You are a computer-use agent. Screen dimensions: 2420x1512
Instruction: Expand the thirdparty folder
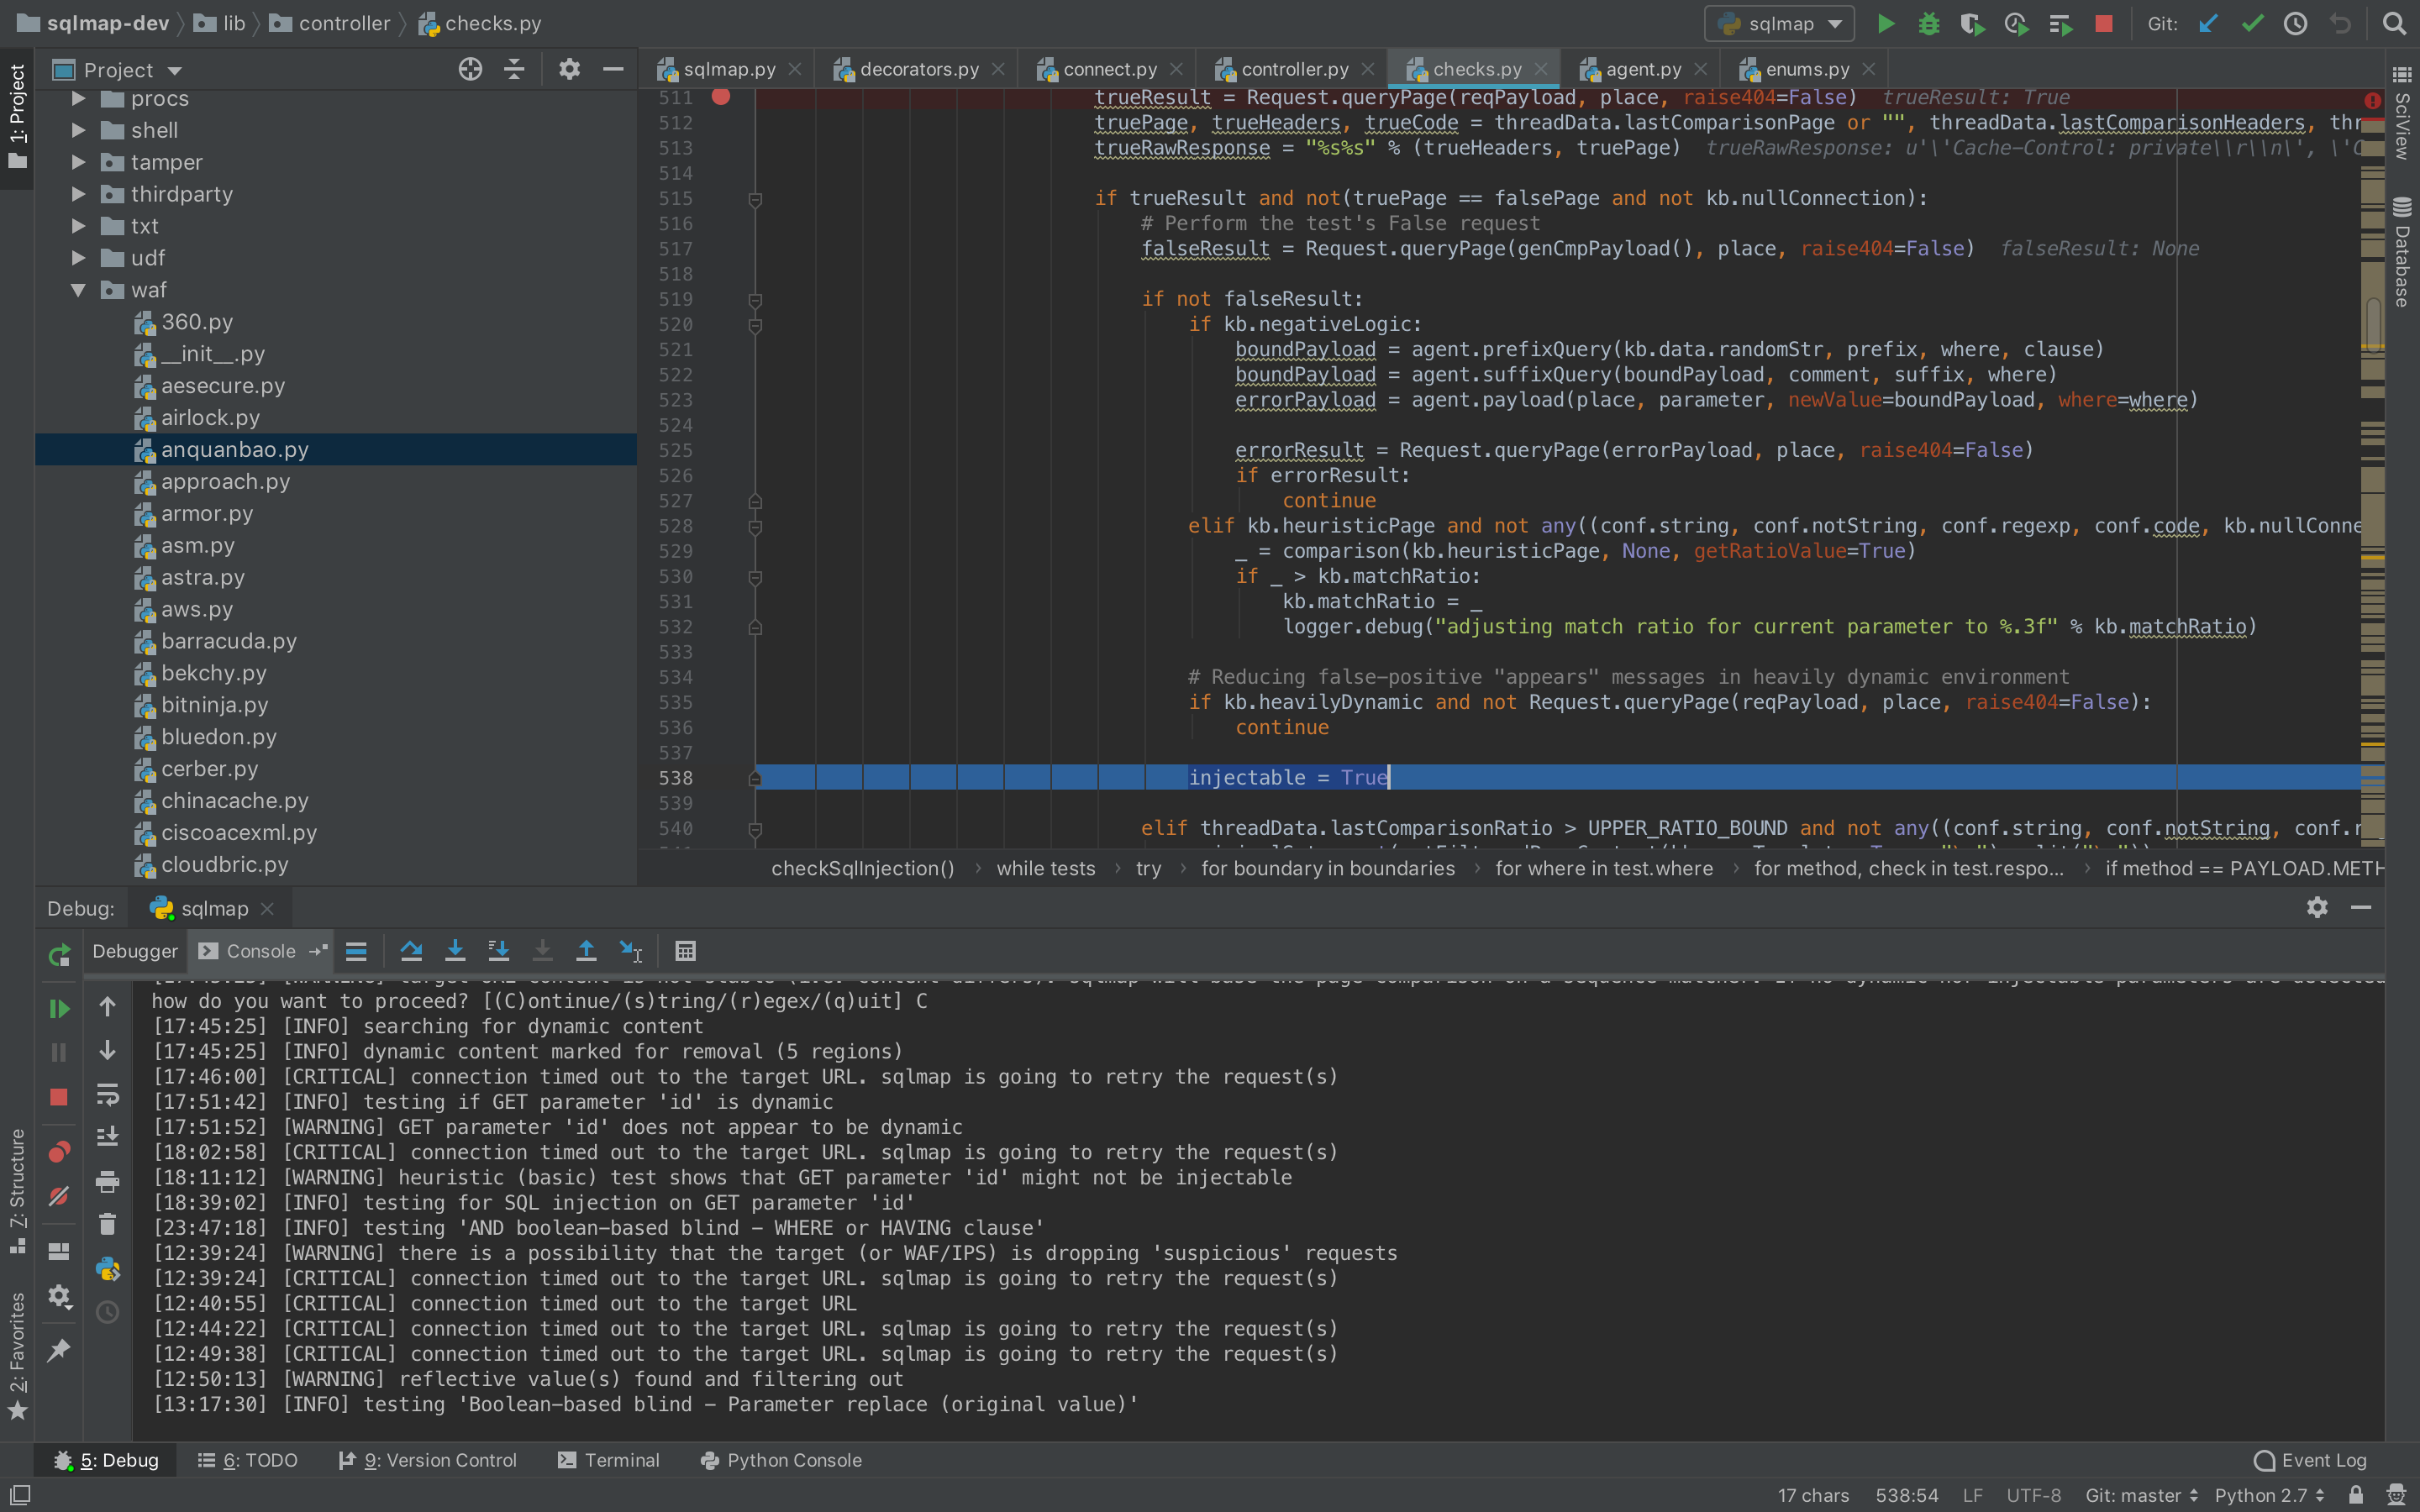click(78, 193)
